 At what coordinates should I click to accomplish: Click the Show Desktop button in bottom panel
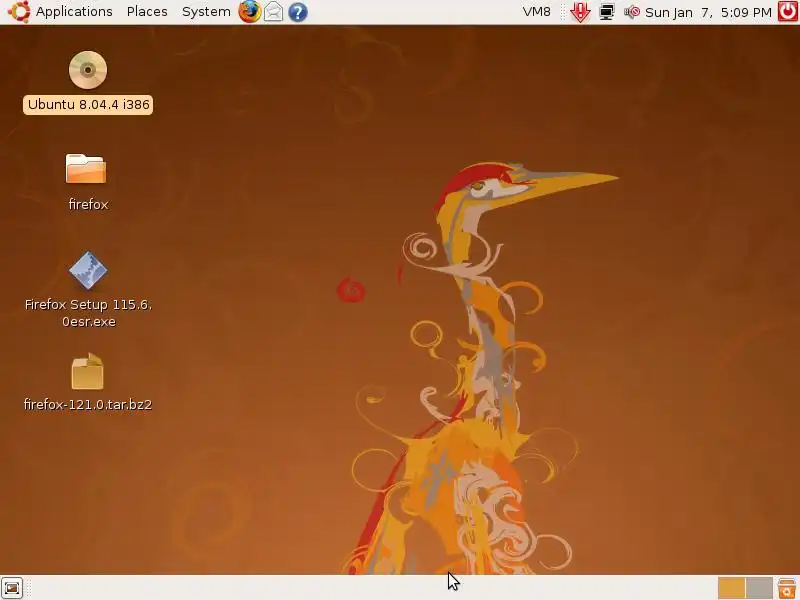point(12,588)
